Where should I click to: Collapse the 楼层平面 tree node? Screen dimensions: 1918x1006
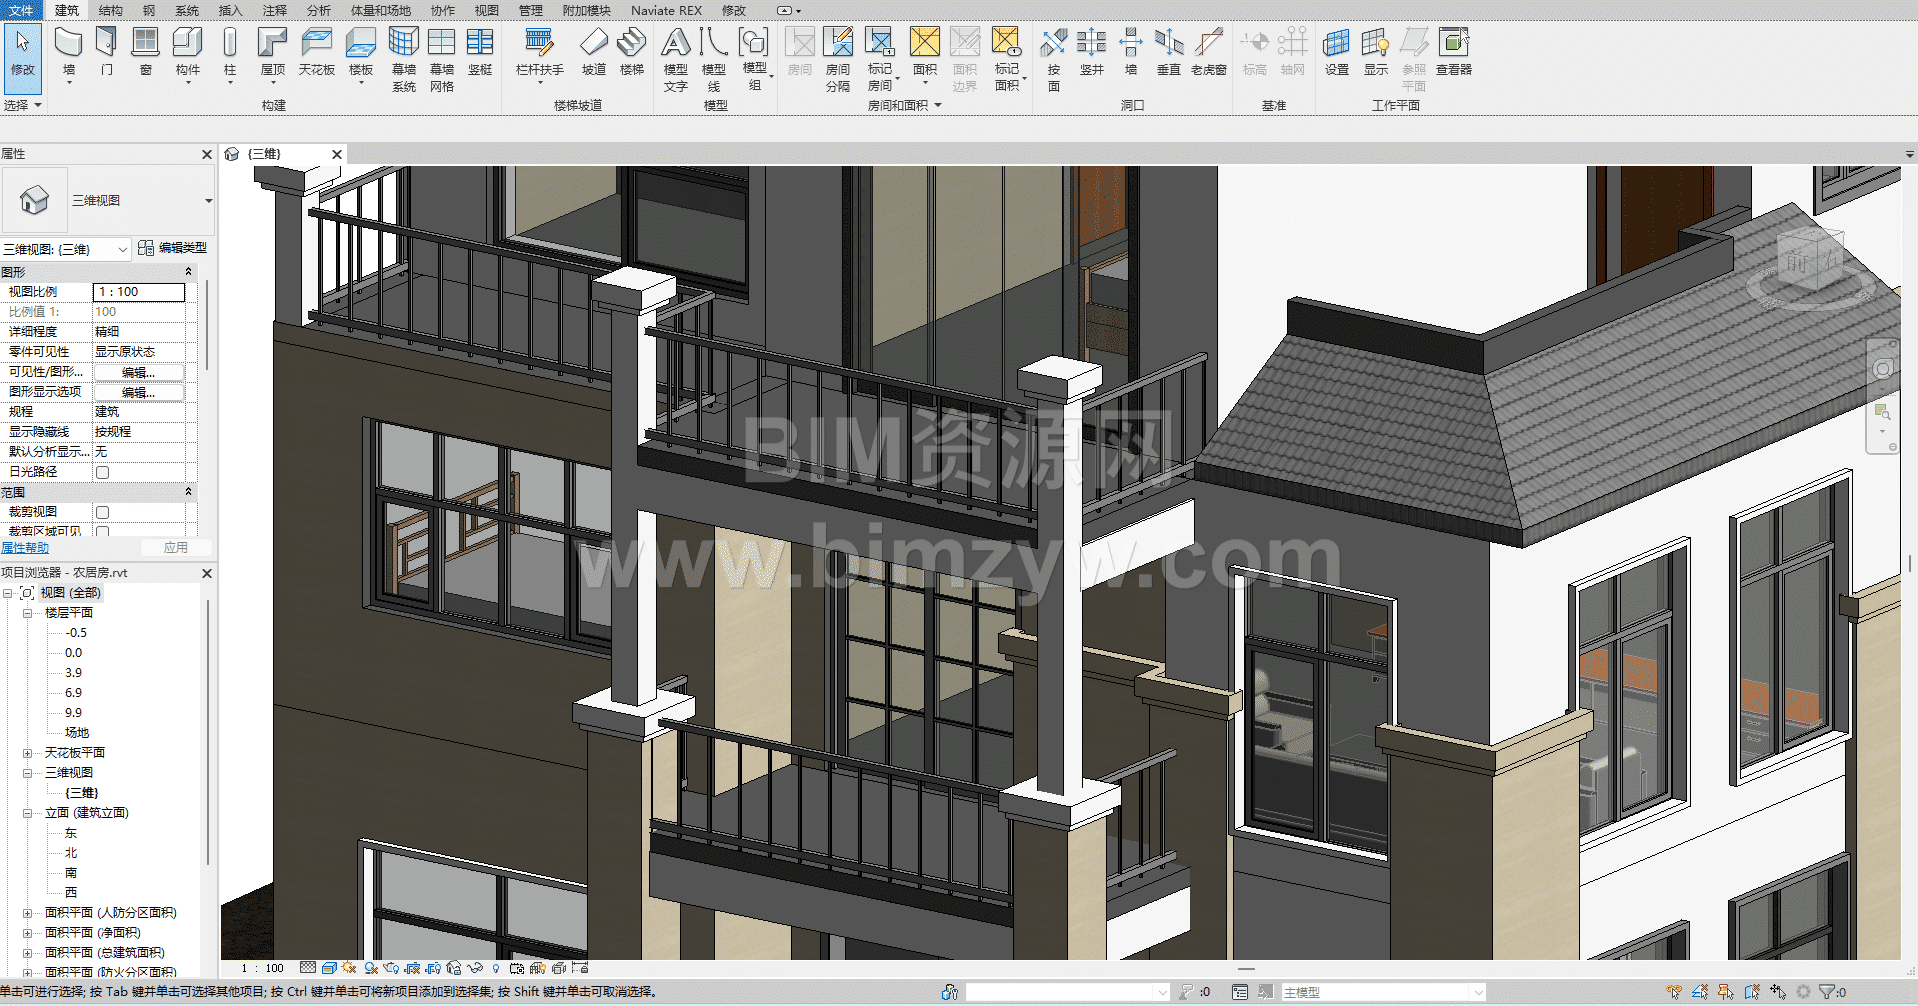[28, 613]
